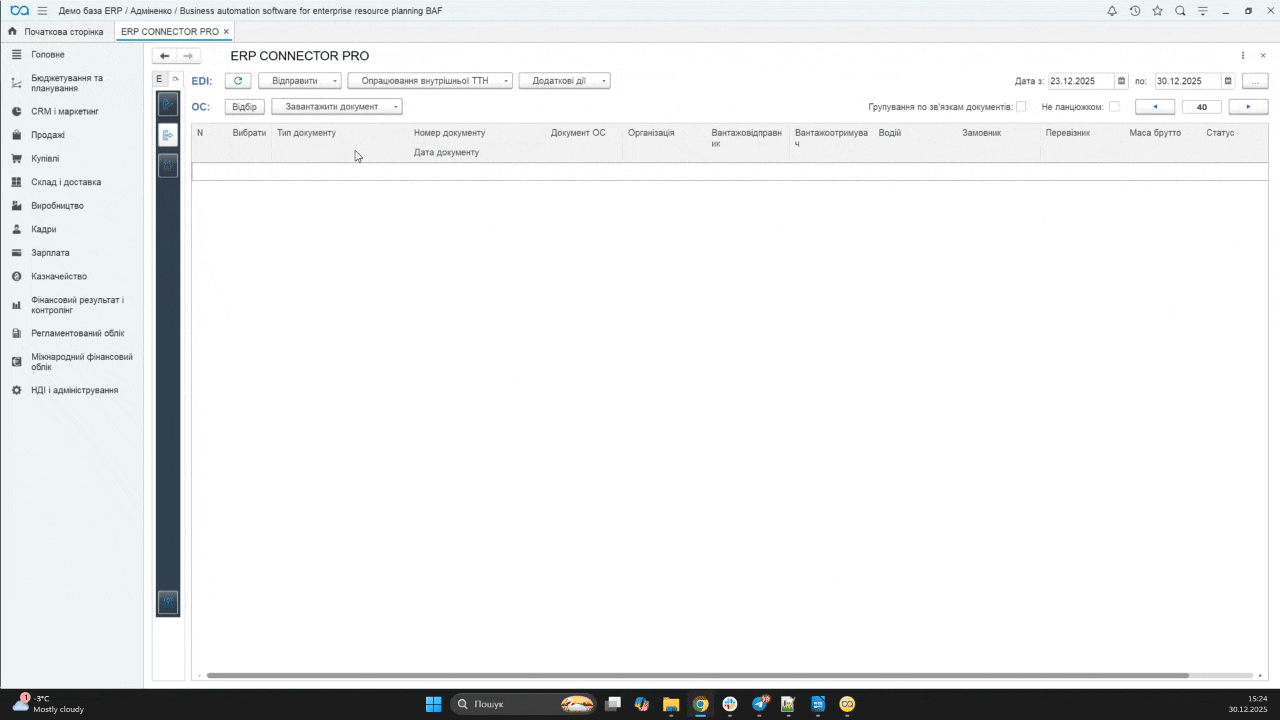Click the horizontal scrollbar of the table

(697, 676)
